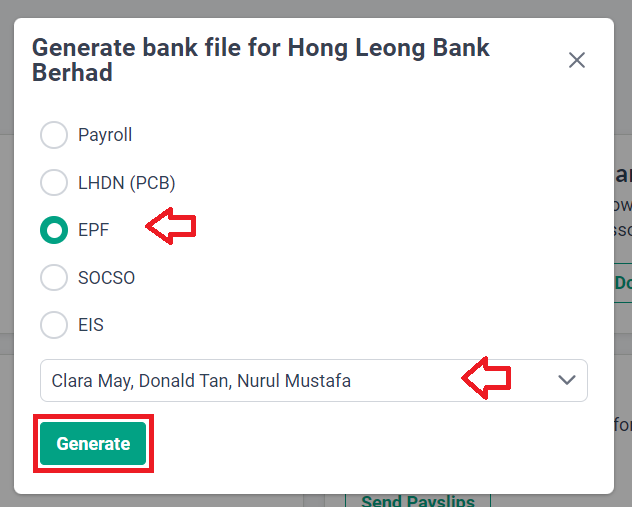Choose the LHDN (PCB) radio option
The width and height of the screenshot is (632, 507).
pos(53,182)
